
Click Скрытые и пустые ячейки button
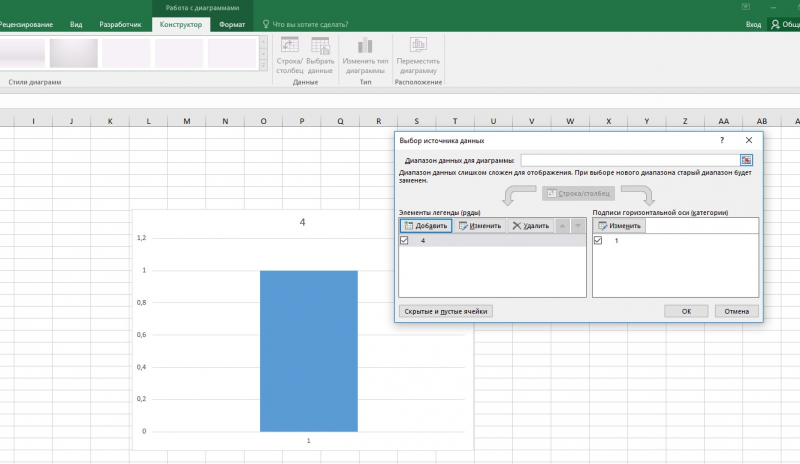tap(445, 311)
